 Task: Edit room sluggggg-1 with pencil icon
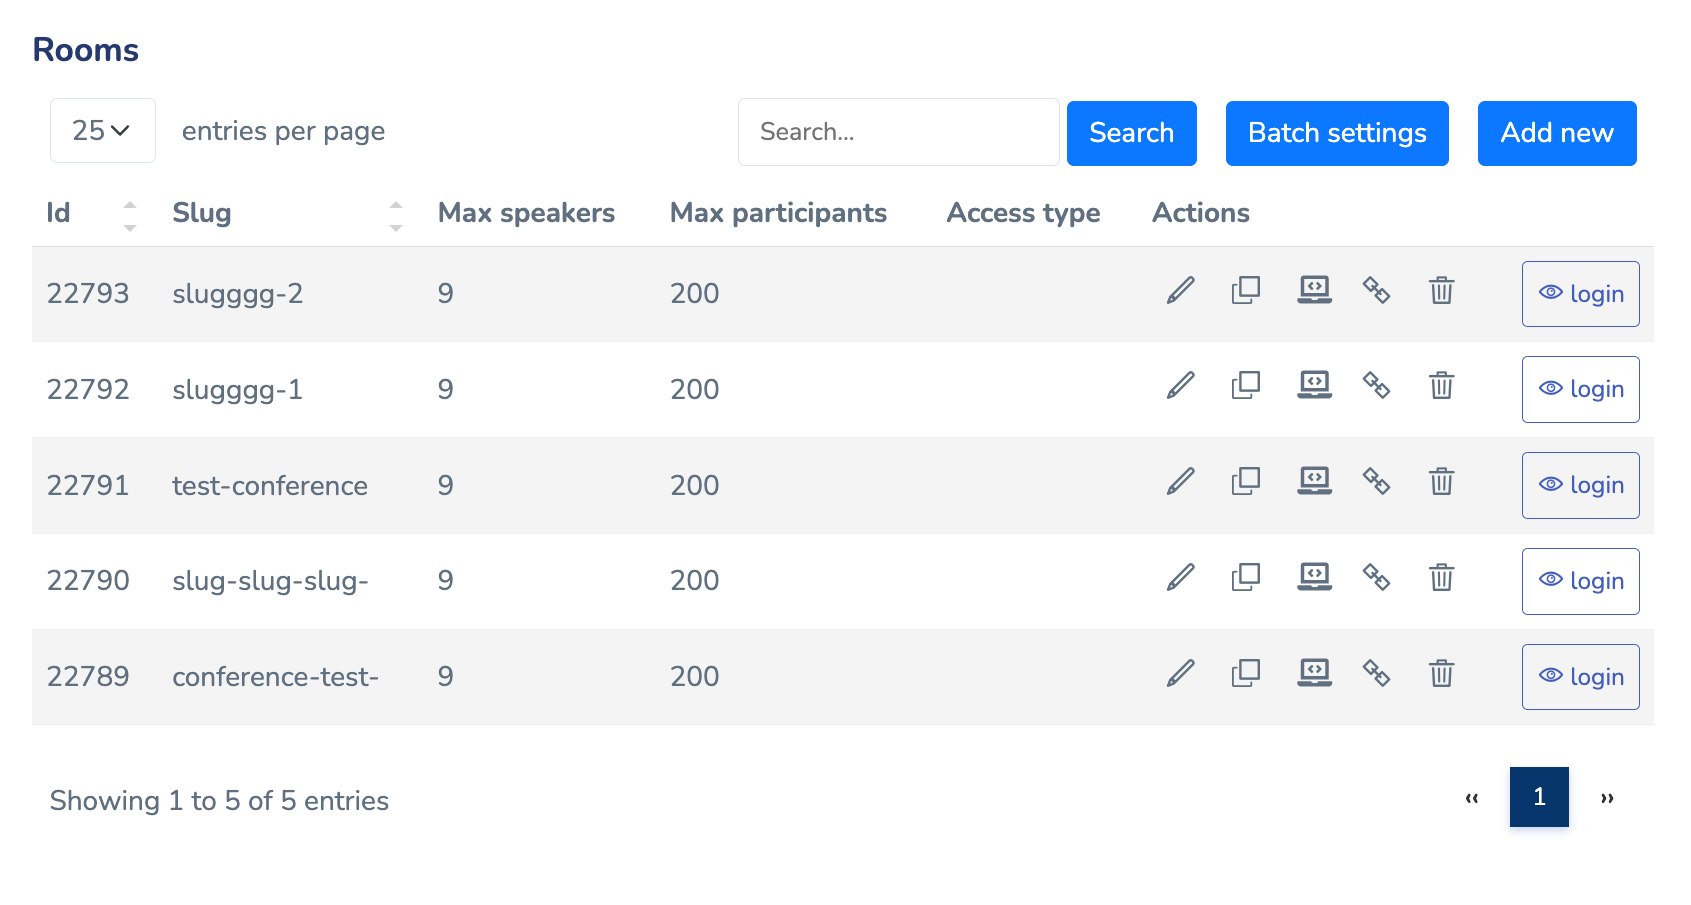1181,386
